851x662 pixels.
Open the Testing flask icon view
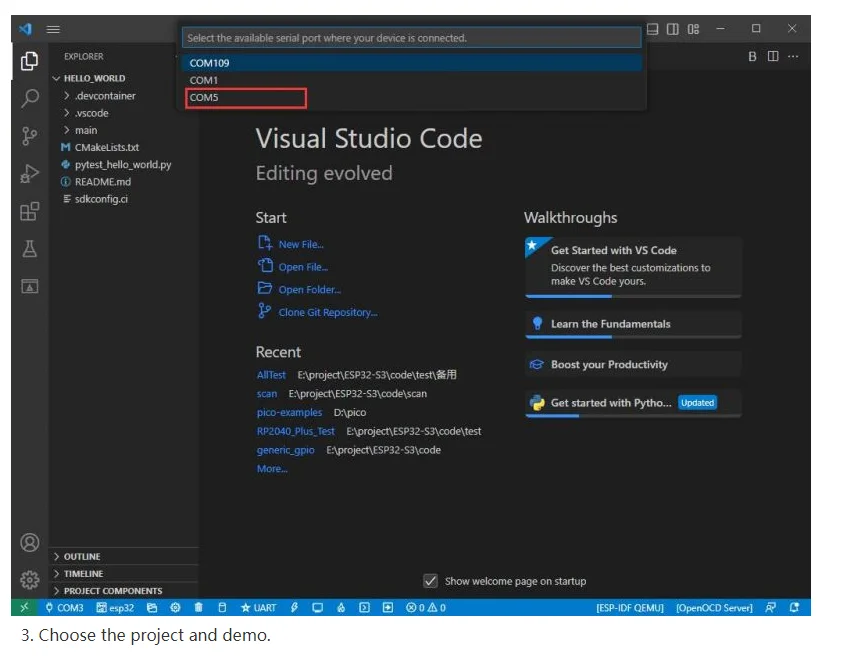(x=30, y=249)
